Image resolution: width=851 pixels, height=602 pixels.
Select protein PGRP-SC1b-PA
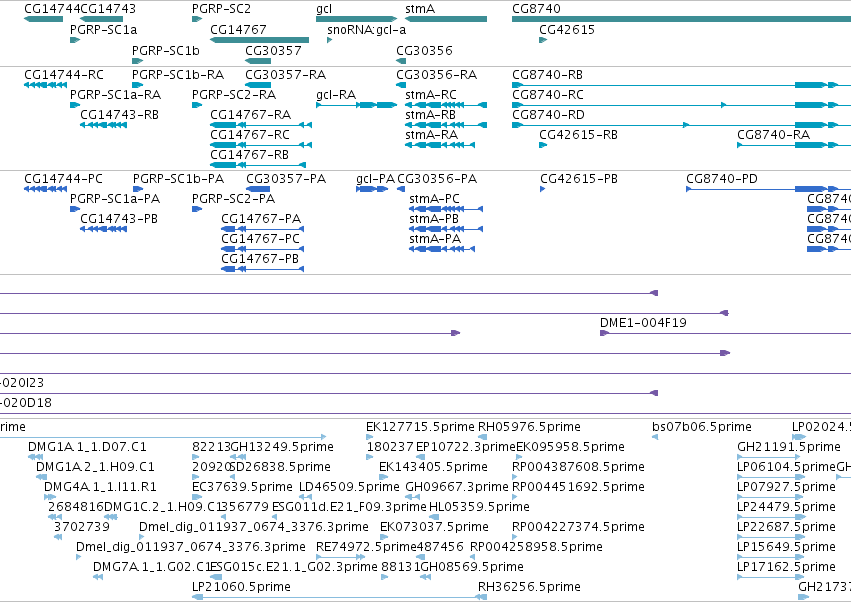(138, 189)
